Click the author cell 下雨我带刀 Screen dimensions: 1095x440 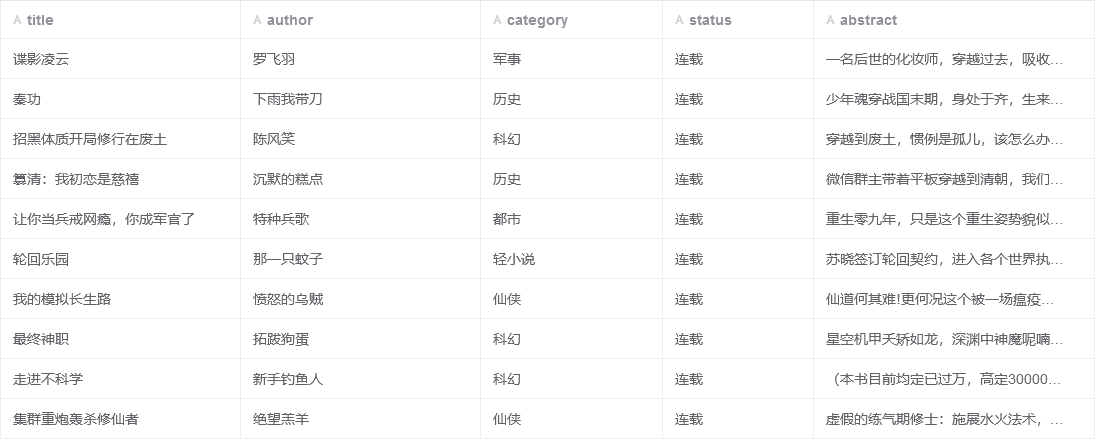(x=288, y=99)
